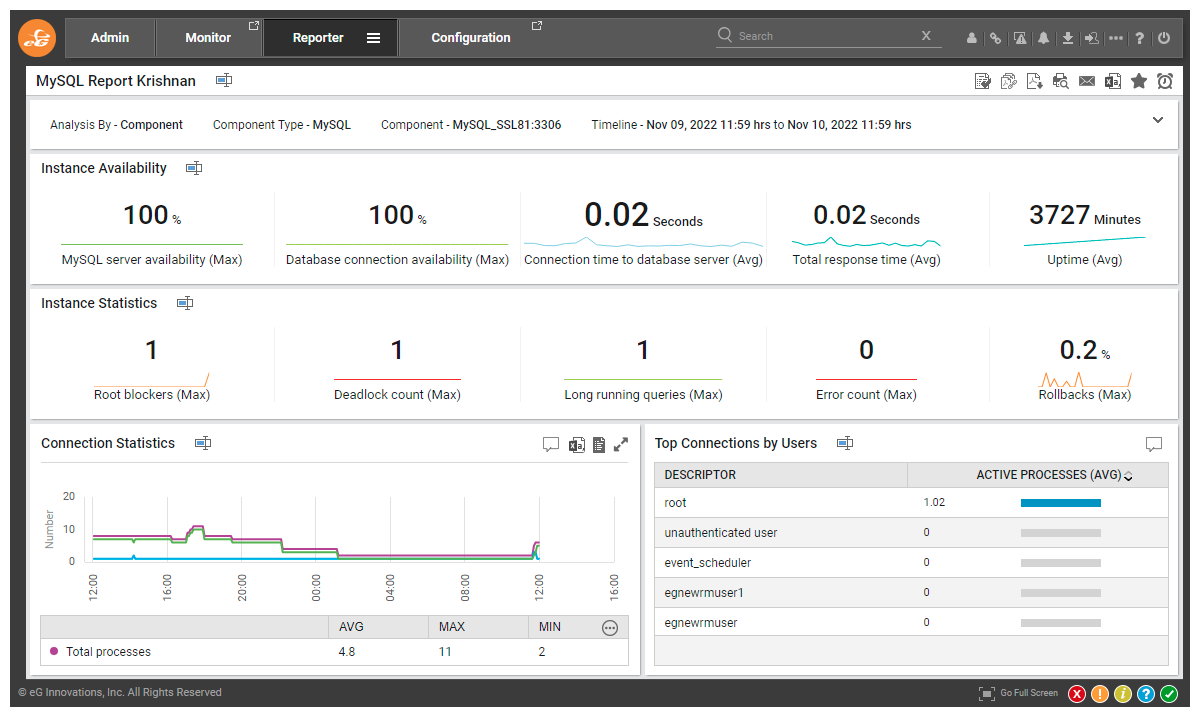The height and width of the screenshot is (717, 1200).
Task: Open comments for Connection Statistics chart
Action: tap(551, 445)
